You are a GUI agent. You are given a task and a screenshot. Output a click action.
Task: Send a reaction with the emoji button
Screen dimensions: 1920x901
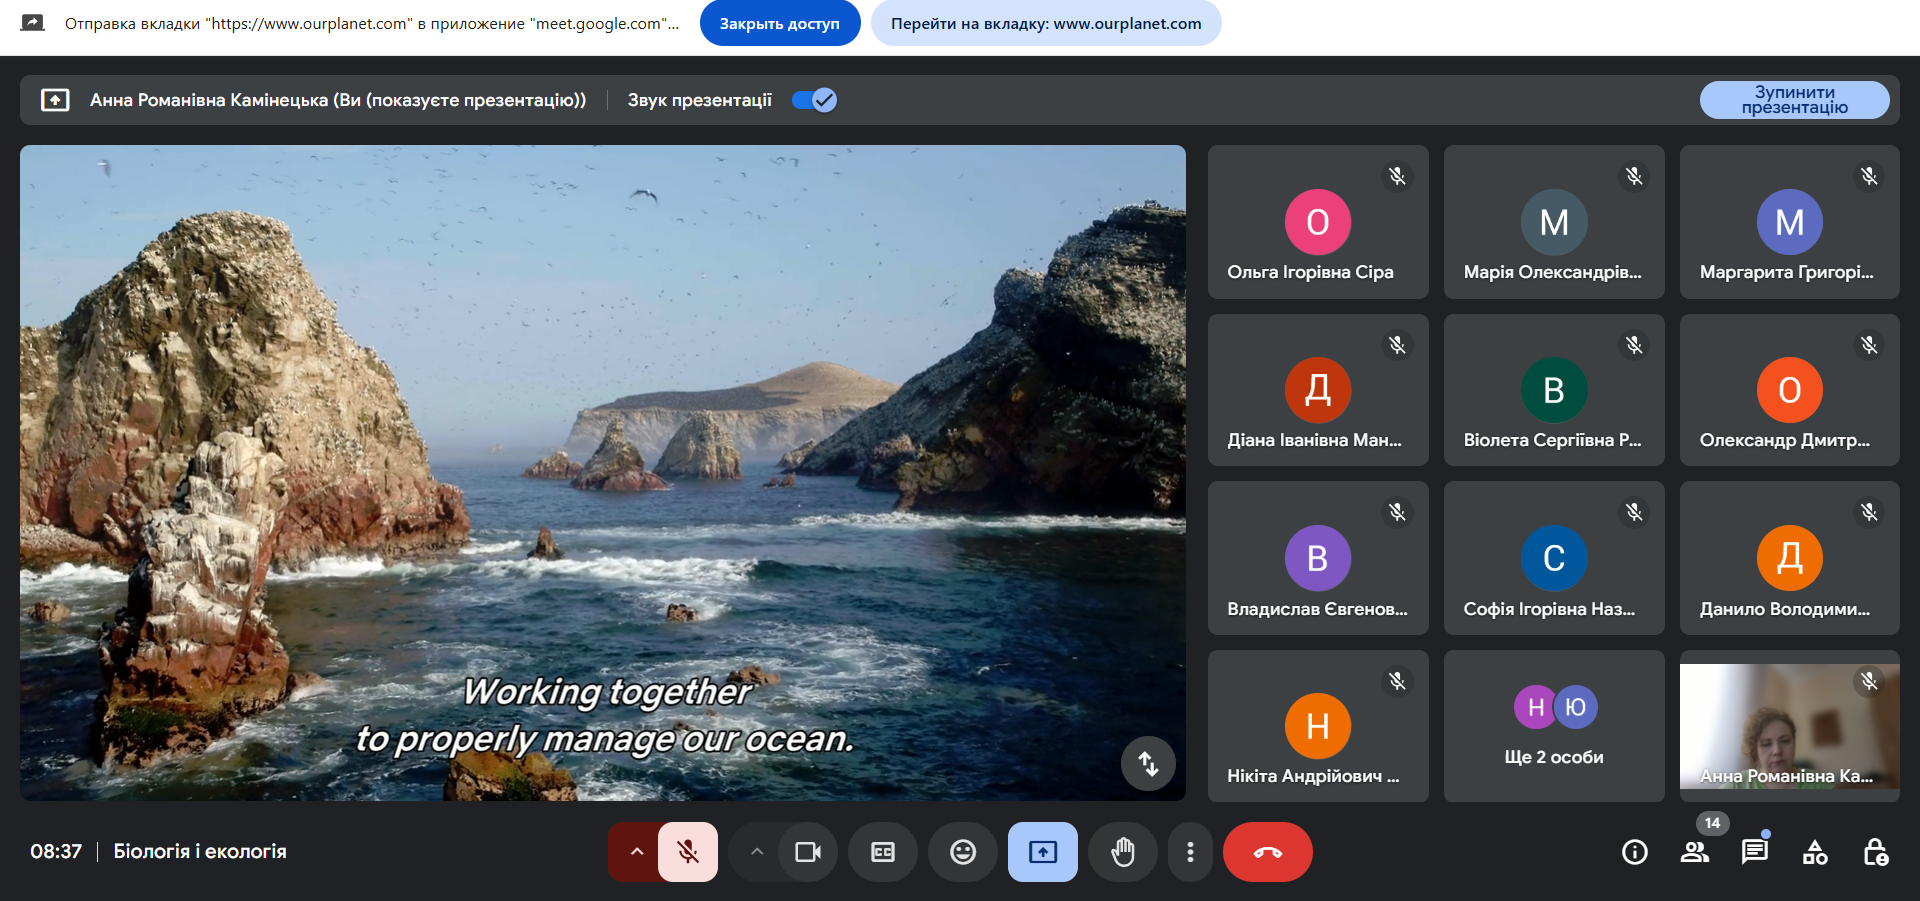click(x=962, y=852)
